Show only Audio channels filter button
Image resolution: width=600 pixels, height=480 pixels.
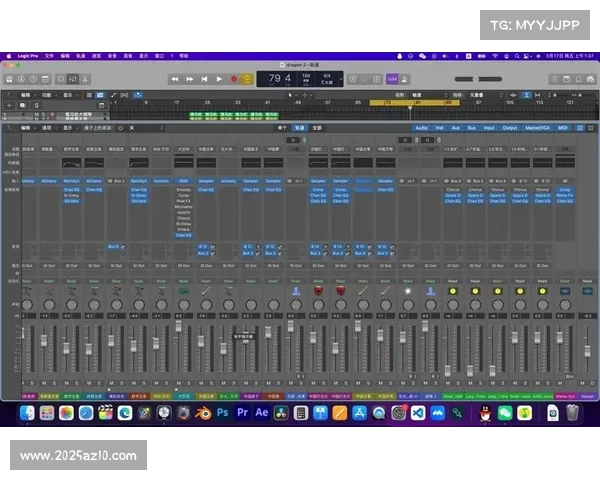(x=421, y=128)
